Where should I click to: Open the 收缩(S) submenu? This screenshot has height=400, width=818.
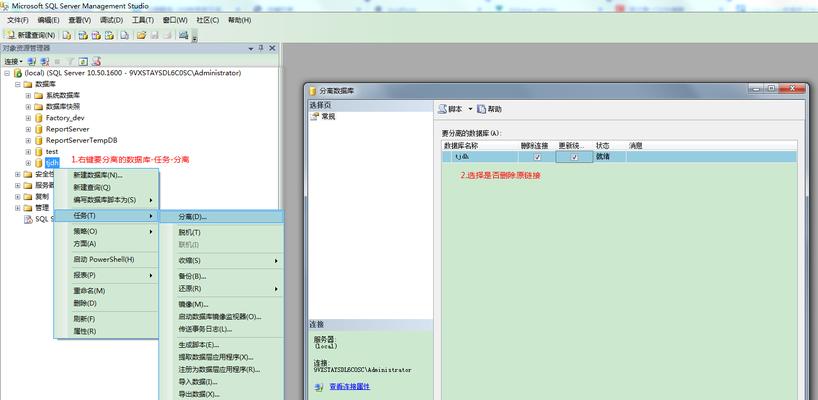pos(221,260)
